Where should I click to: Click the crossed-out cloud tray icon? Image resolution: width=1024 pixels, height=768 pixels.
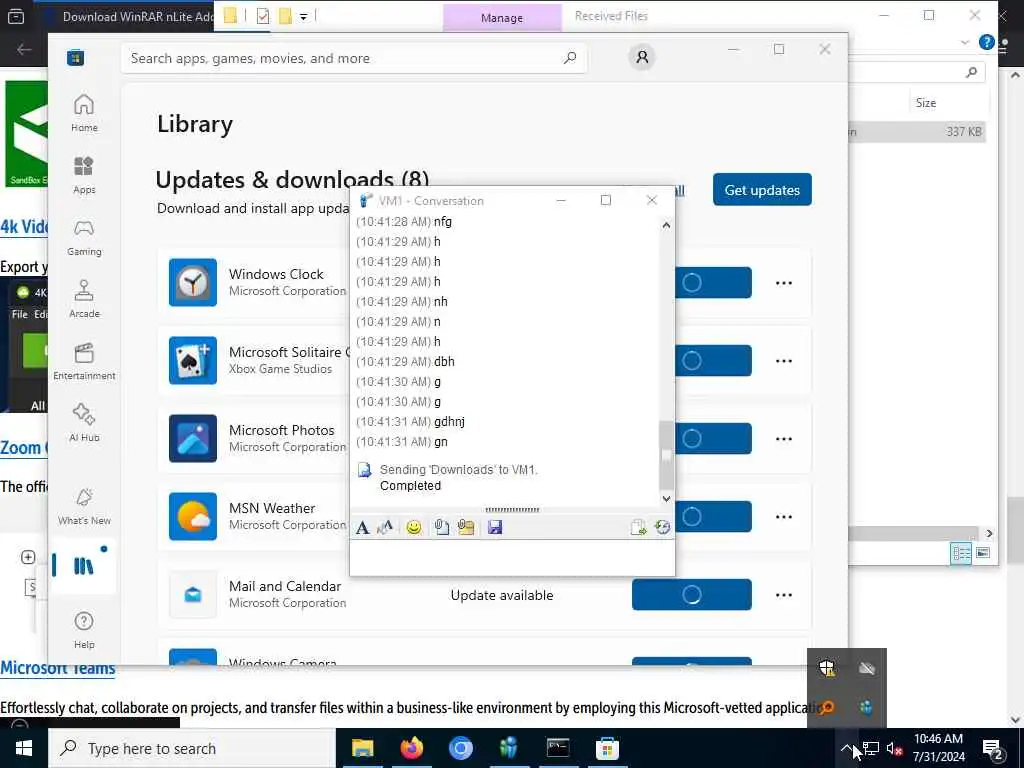point(867,667)
